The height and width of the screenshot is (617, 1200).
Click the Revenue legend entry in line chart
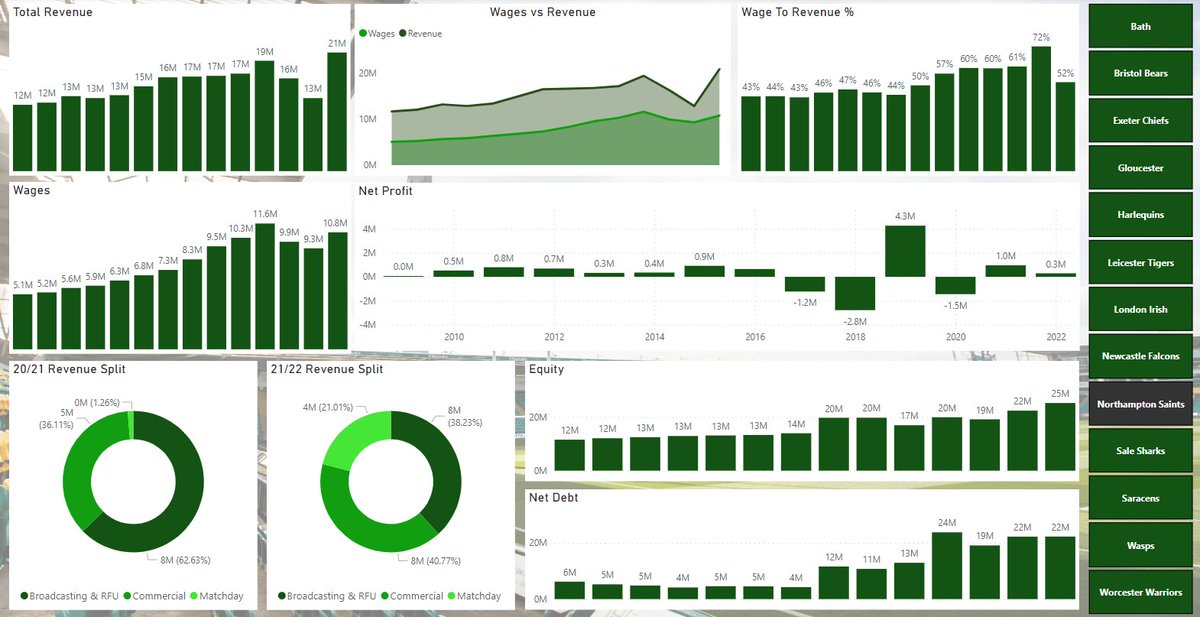coord(421,33)
